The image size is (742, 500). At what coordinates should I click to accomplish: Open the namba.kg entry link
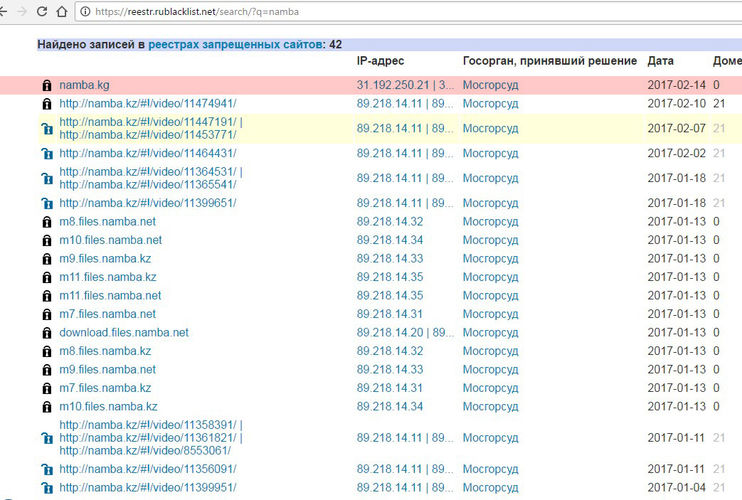tap(84, 85)
